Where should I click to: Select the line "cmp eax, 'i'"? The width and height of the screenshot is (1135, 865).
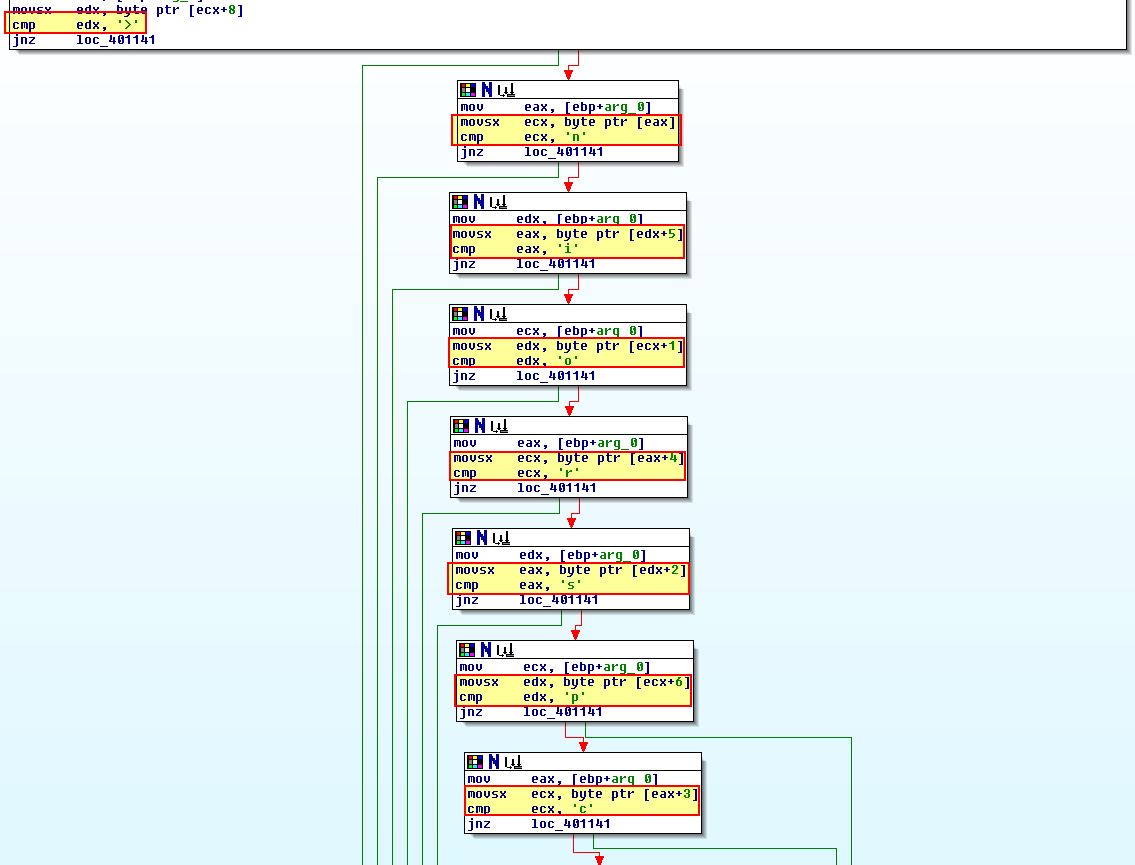(516, 250)
